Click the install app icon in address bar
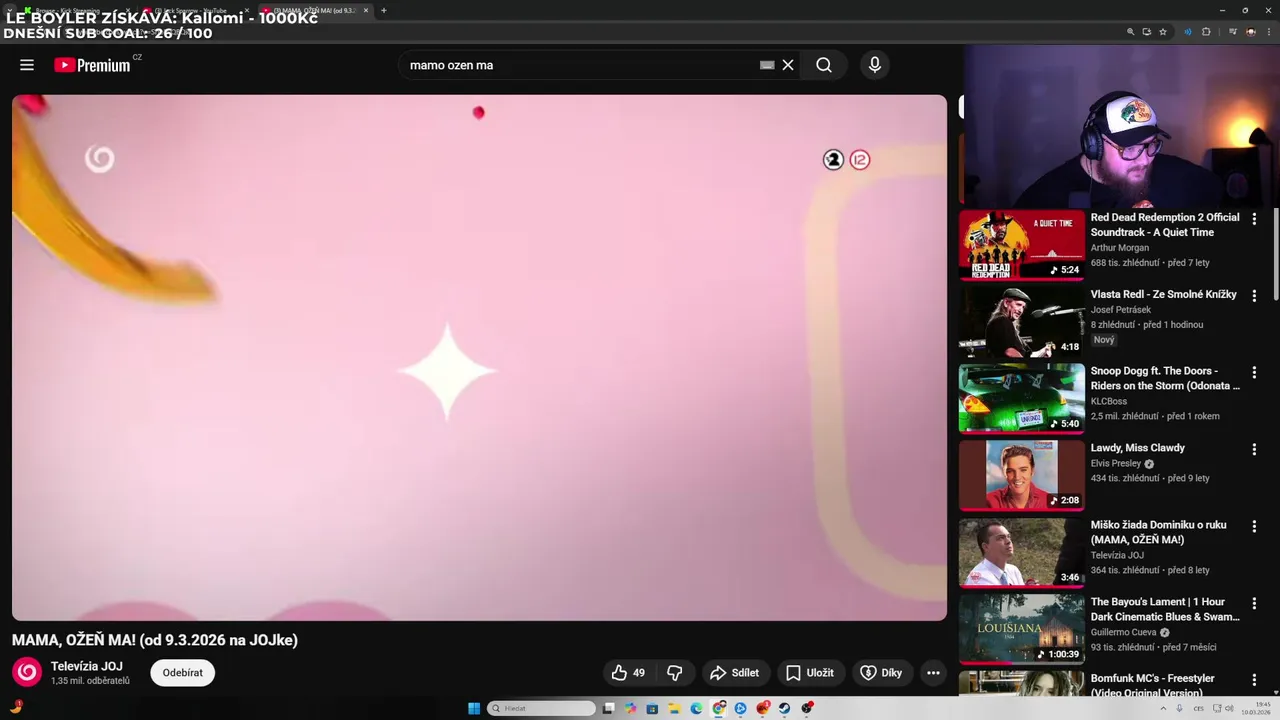 click(1147, 32)
